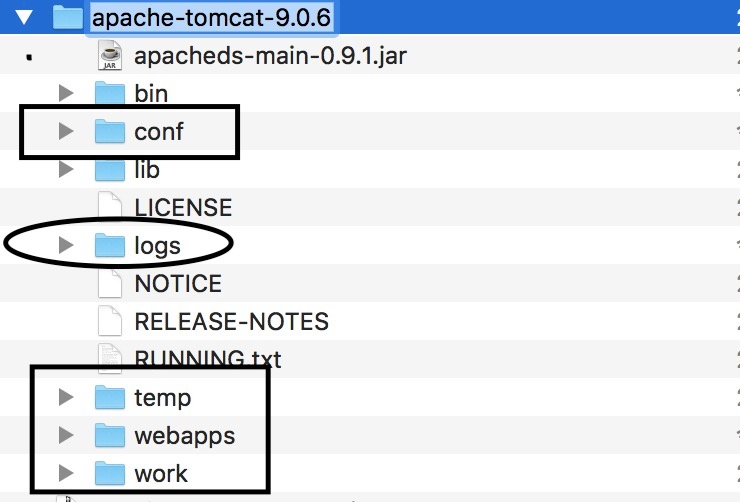Expand the work folder disclosure triangle
740x502 pixels.
pyautogui.click(x=66, y=473)
